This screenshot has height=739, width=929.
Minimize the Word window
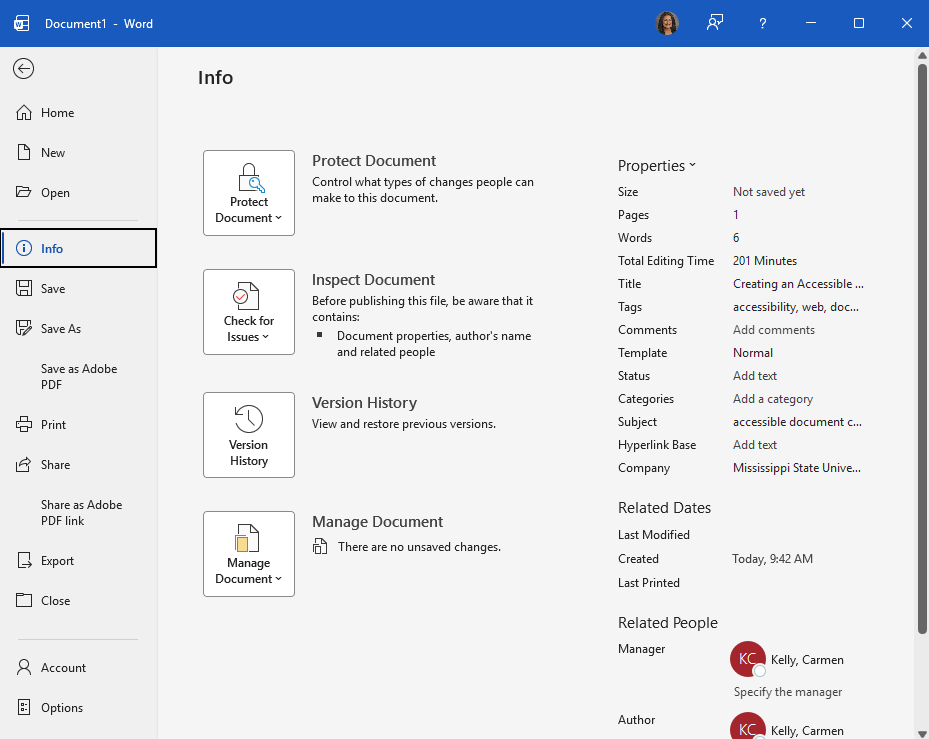click(811, 23)
